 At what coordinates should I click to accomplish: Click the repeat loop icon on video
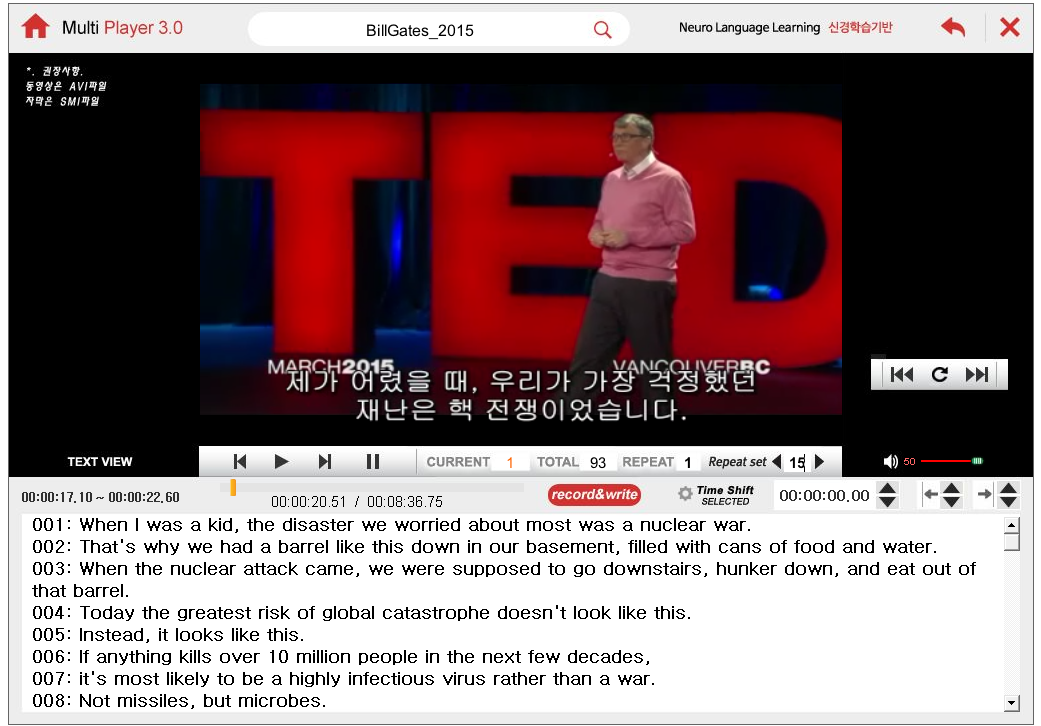(x=939, y=374)
